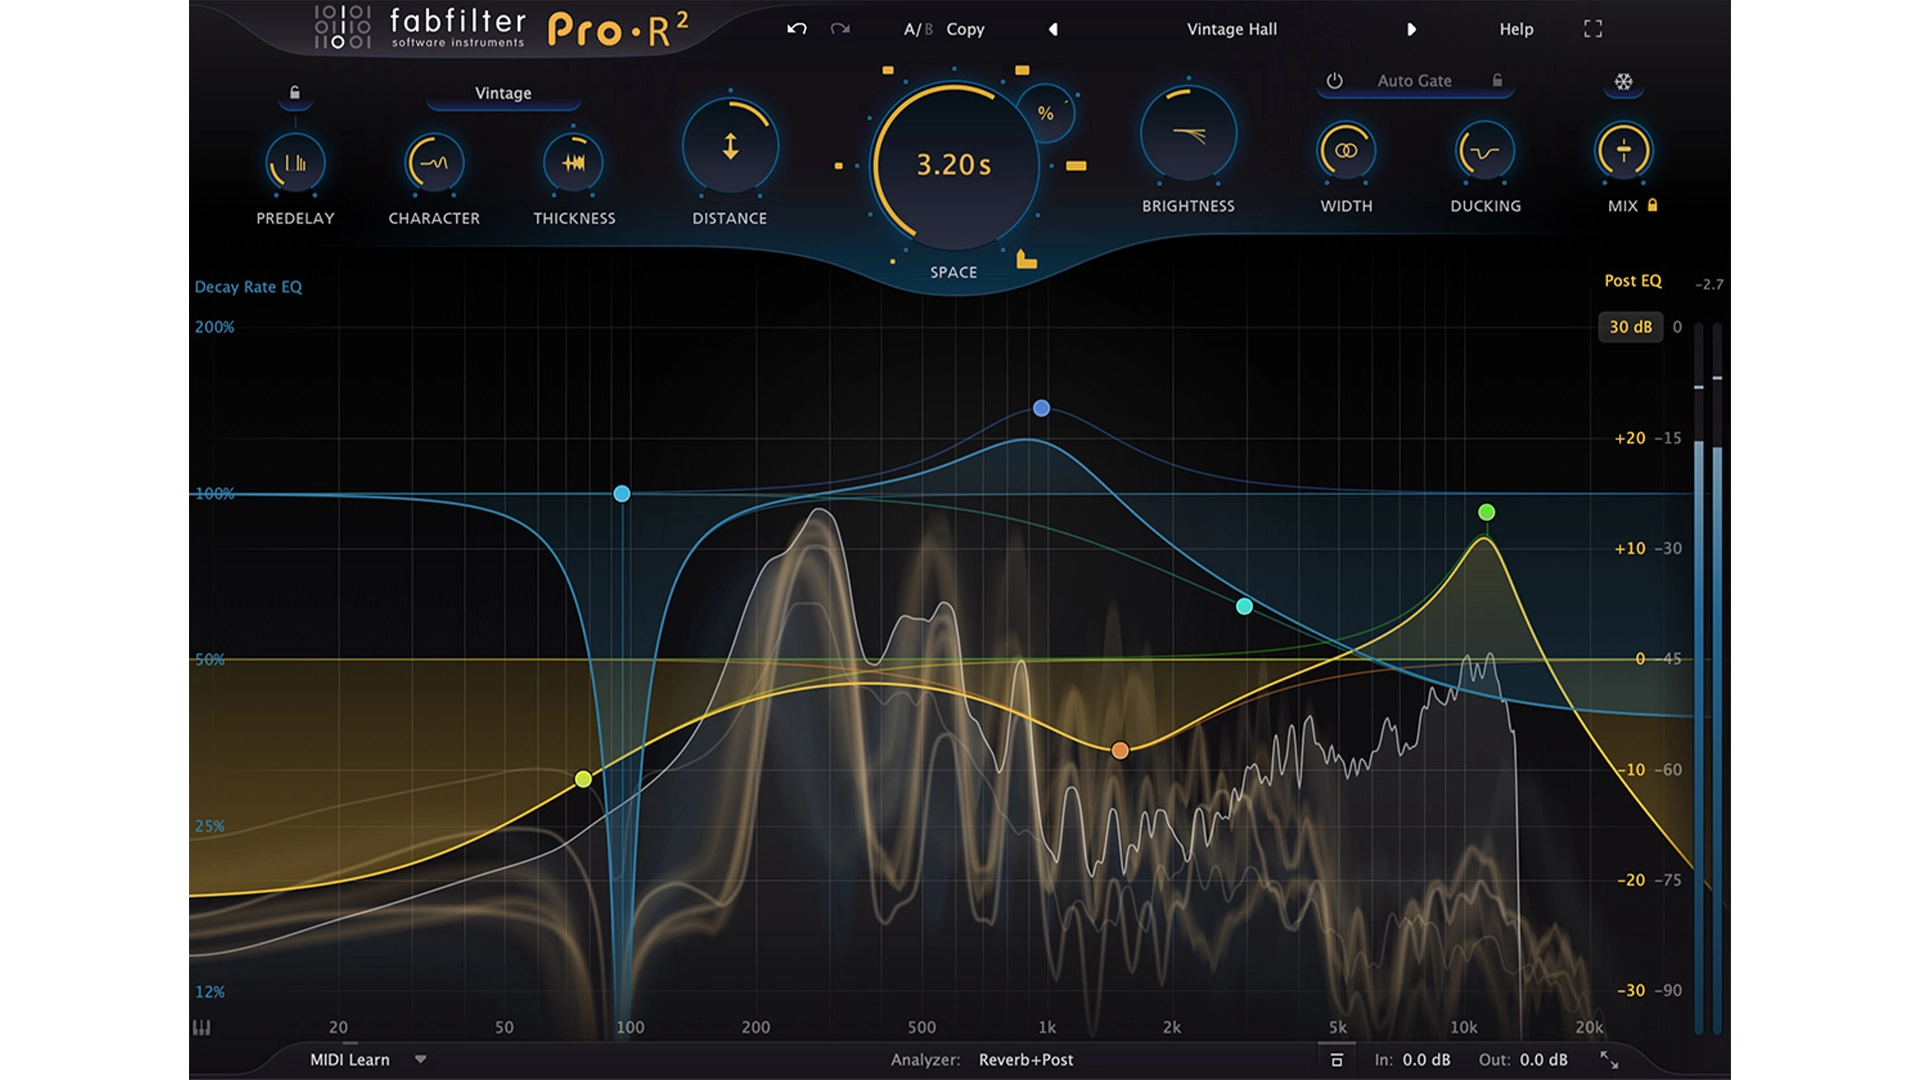Select the next preset arrow
The height and width of the screenshot is (1080, 1920).
tap(1411, 29)
